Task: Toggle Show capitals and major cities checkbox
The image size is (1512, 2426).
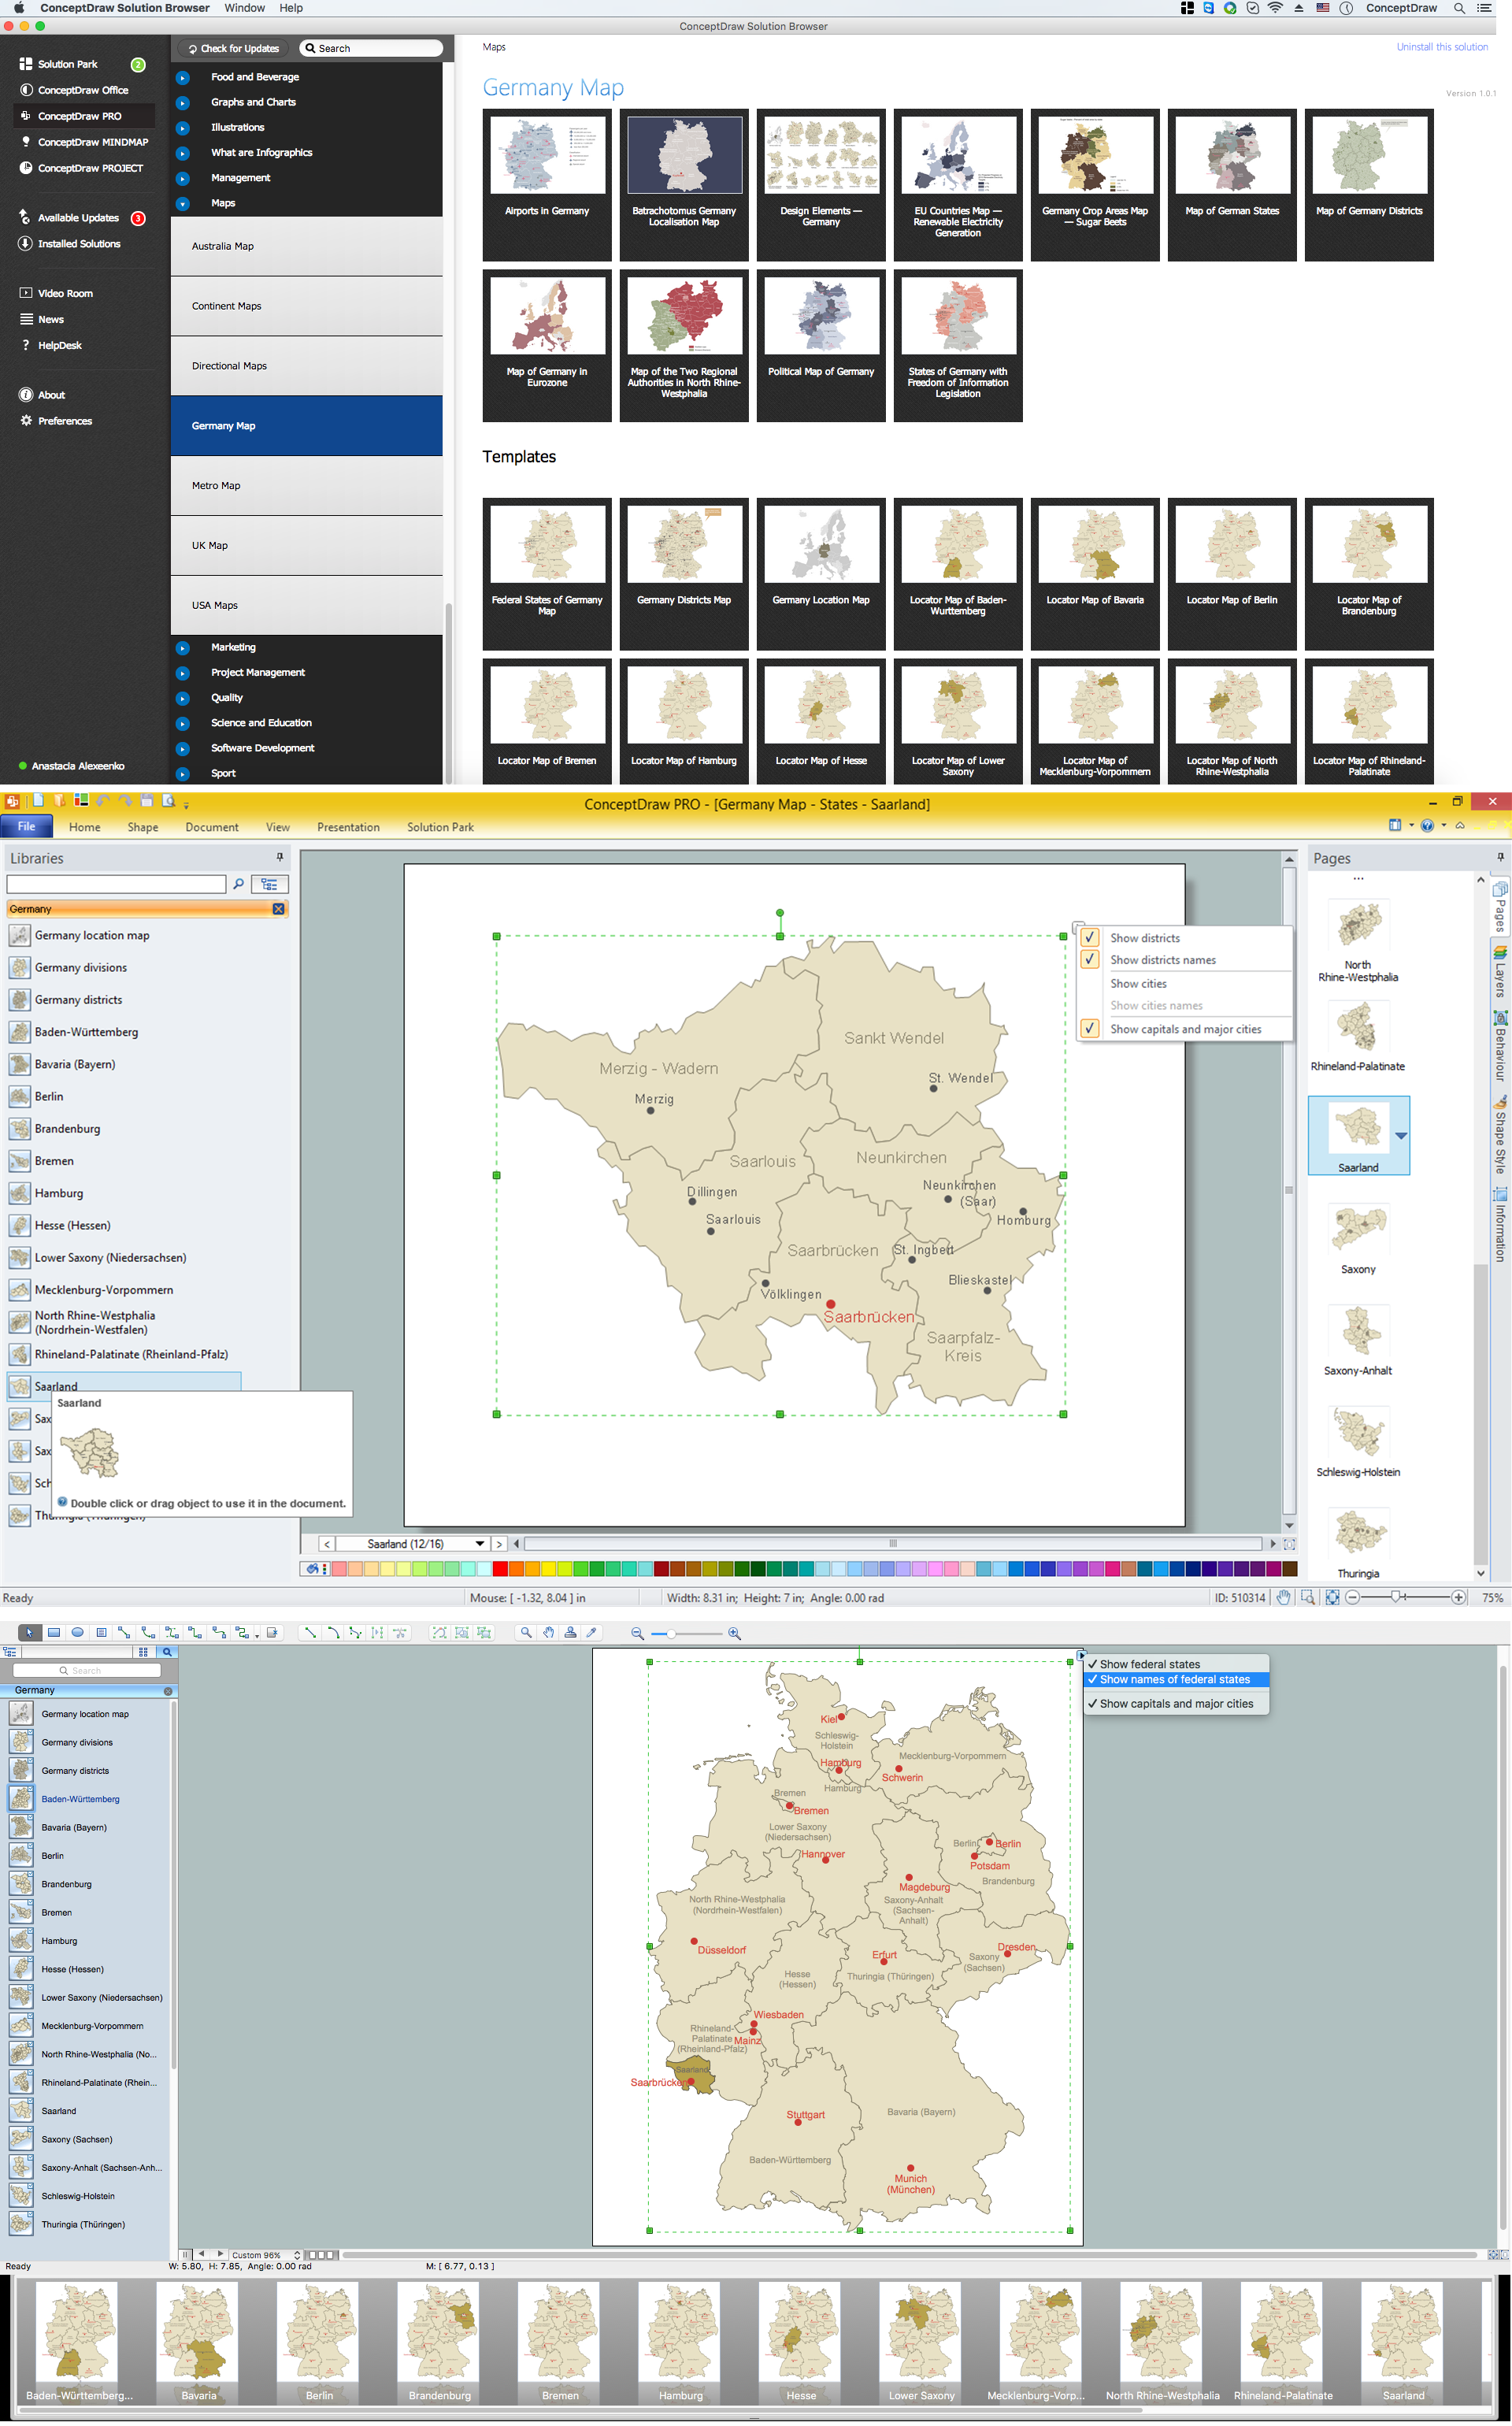Action: pos(1085,1028)
